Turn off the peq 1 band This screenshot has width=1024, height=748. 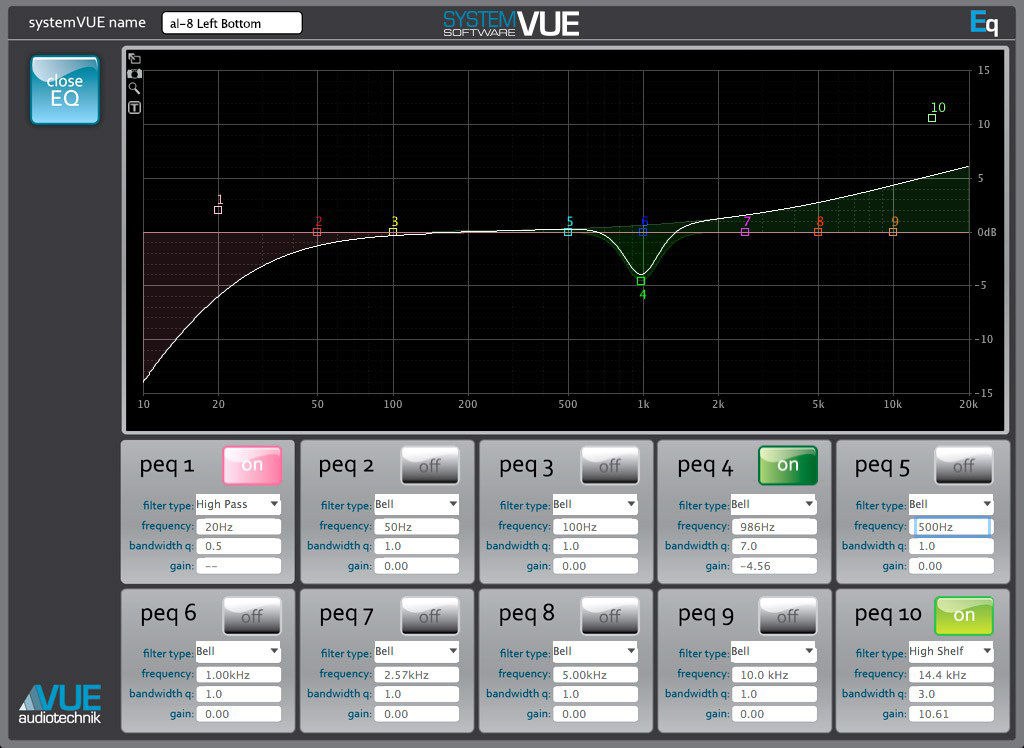(x=251, y=464)
